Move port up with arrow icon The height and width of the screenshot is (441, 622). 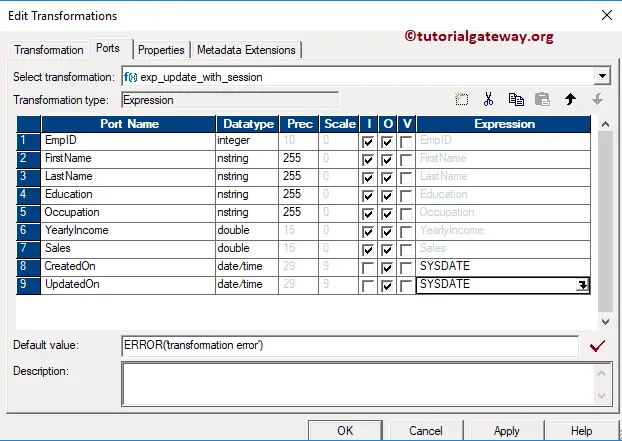point(571,100)
